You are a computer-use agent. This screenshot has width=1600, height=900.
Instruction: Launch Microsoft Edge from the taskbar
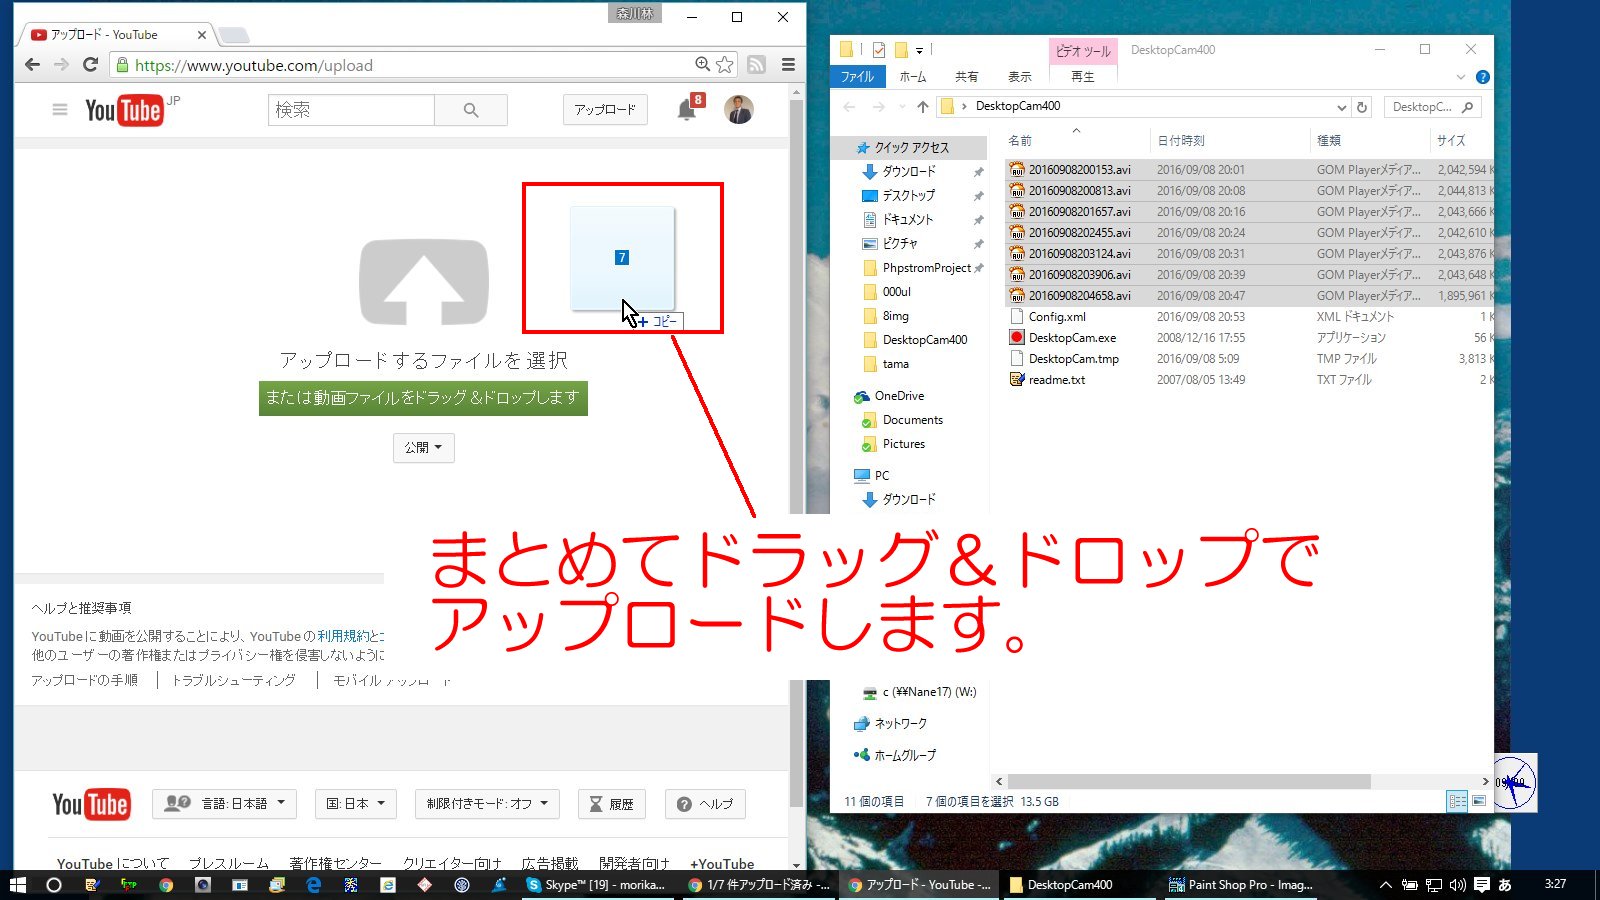pyautogui.click(x=313, y=884)
